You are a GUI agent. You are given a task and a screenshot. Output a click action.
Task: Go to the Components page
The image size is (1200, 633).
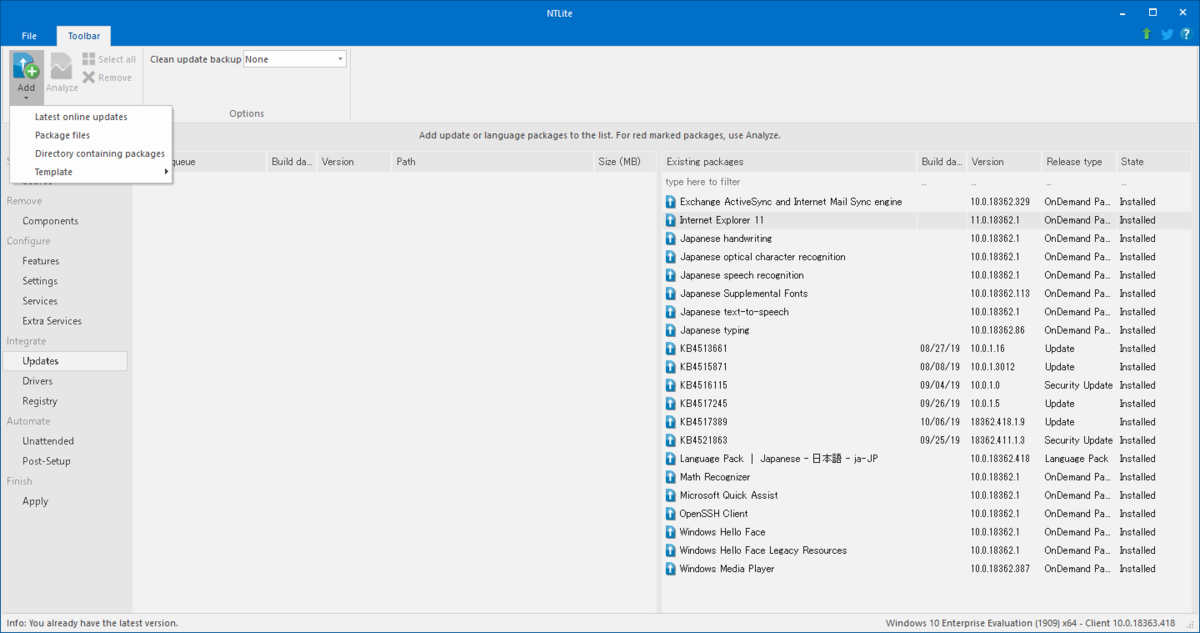[50, 221]
